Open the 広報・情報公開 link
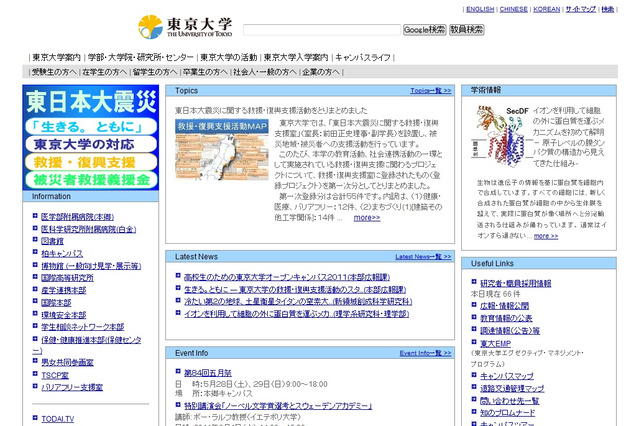640x426 pixels. [x=504, y=306]
